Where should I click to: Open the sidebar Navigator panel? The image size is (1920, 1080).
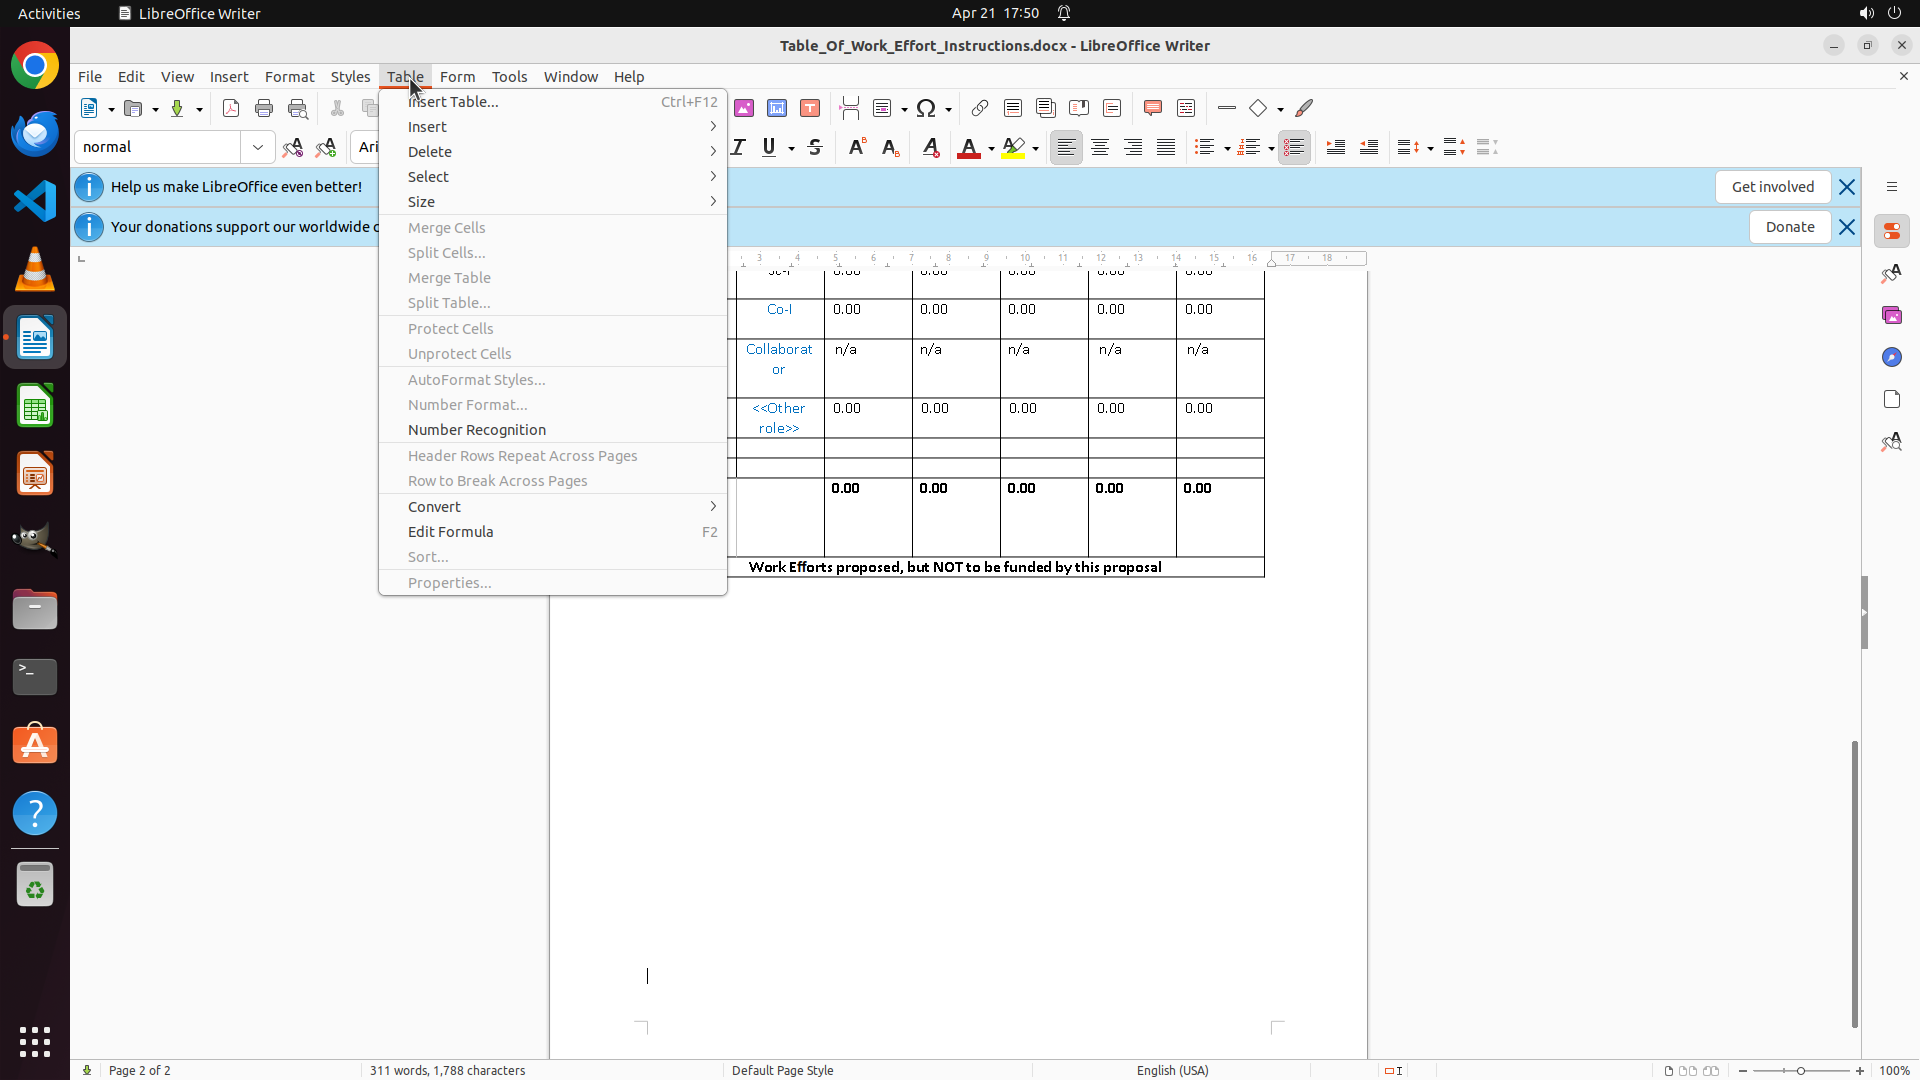pos(1891,357)
